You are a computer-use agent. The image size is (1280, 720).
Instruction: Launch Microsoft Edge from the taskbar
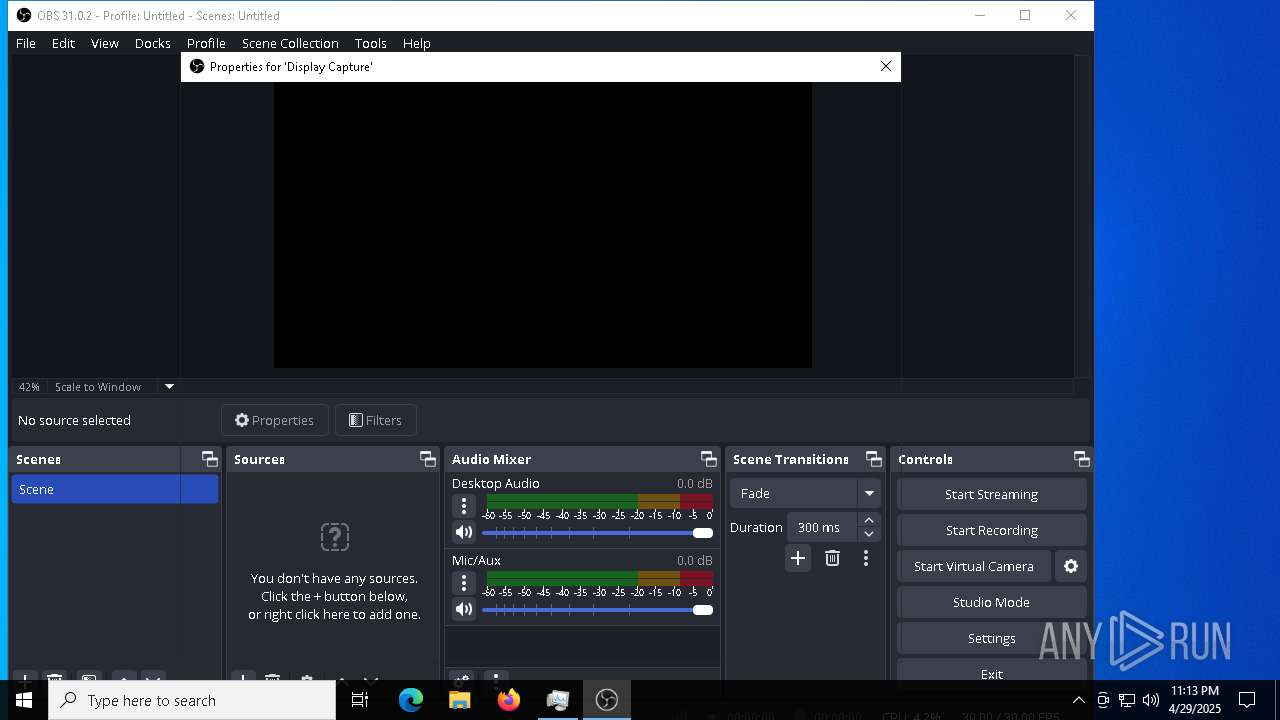tap(411, 700)
